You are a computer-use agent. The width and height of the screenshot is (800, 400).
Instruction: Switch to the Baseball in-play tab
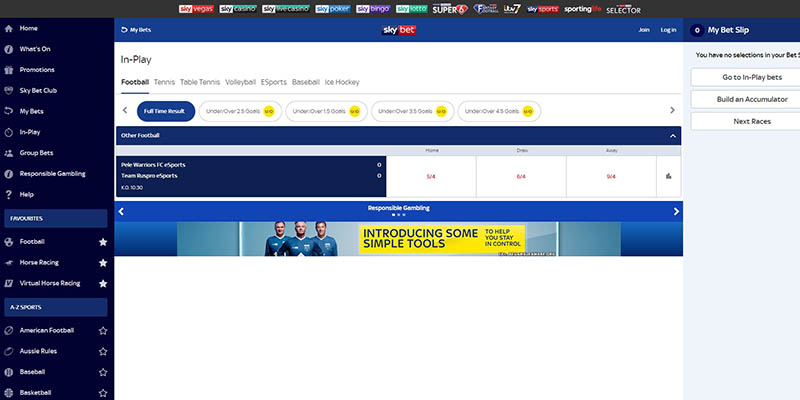pos(306,82)
